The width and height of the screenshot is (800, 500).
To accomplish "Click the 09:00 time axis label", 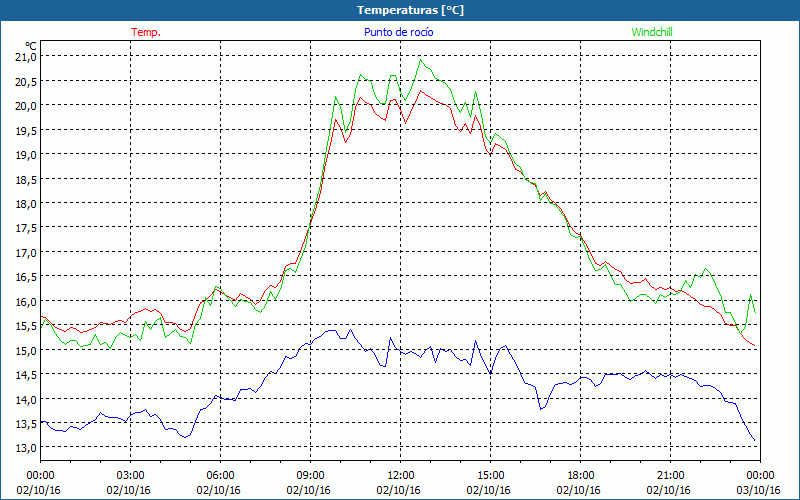I will coord(310,475).
